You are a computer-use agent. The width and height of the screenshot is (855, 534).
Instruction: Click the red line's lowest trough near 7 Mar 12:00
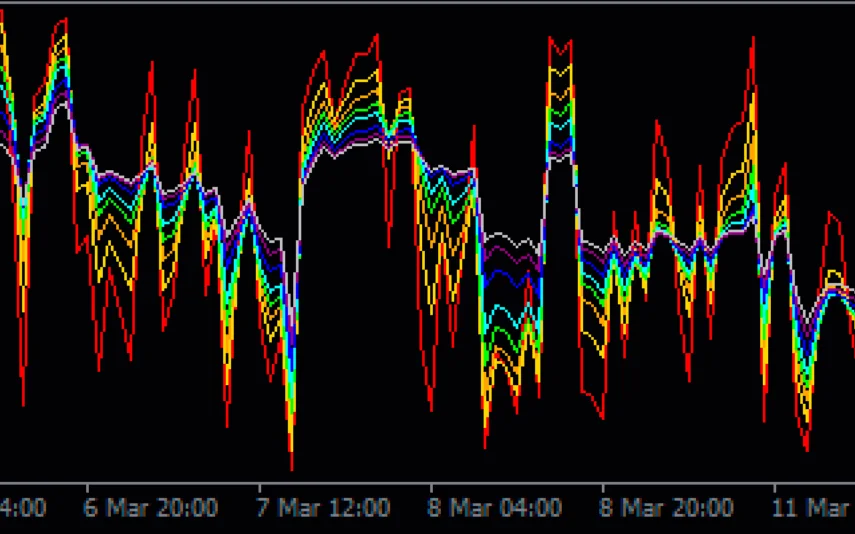click(292, 468)
